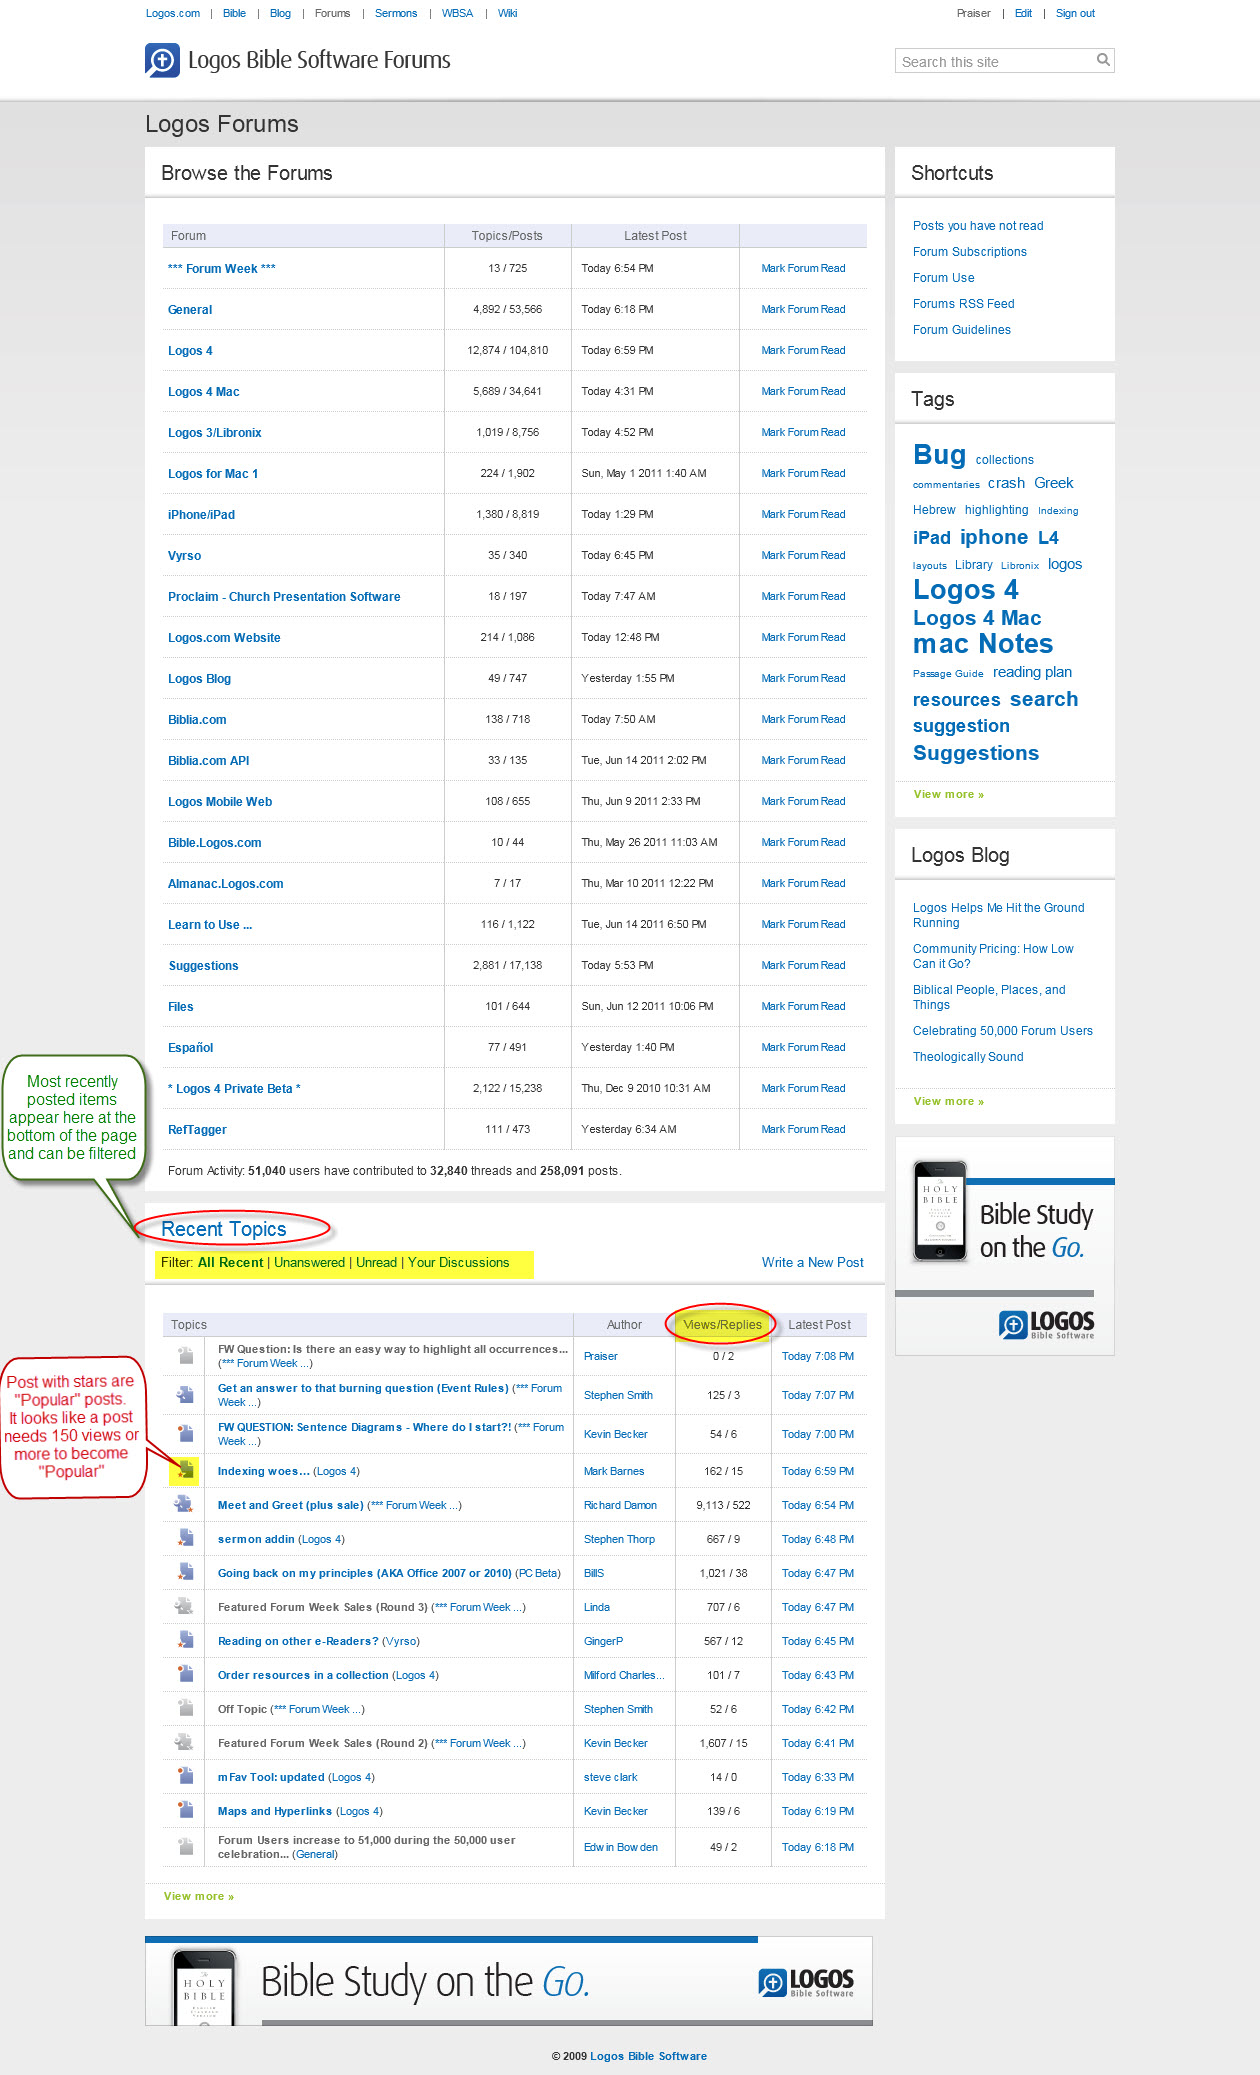Open Forum Guidelines shortcut
The width and height of the screenshot is (1260, 2075).
click(x=961, y=329)
